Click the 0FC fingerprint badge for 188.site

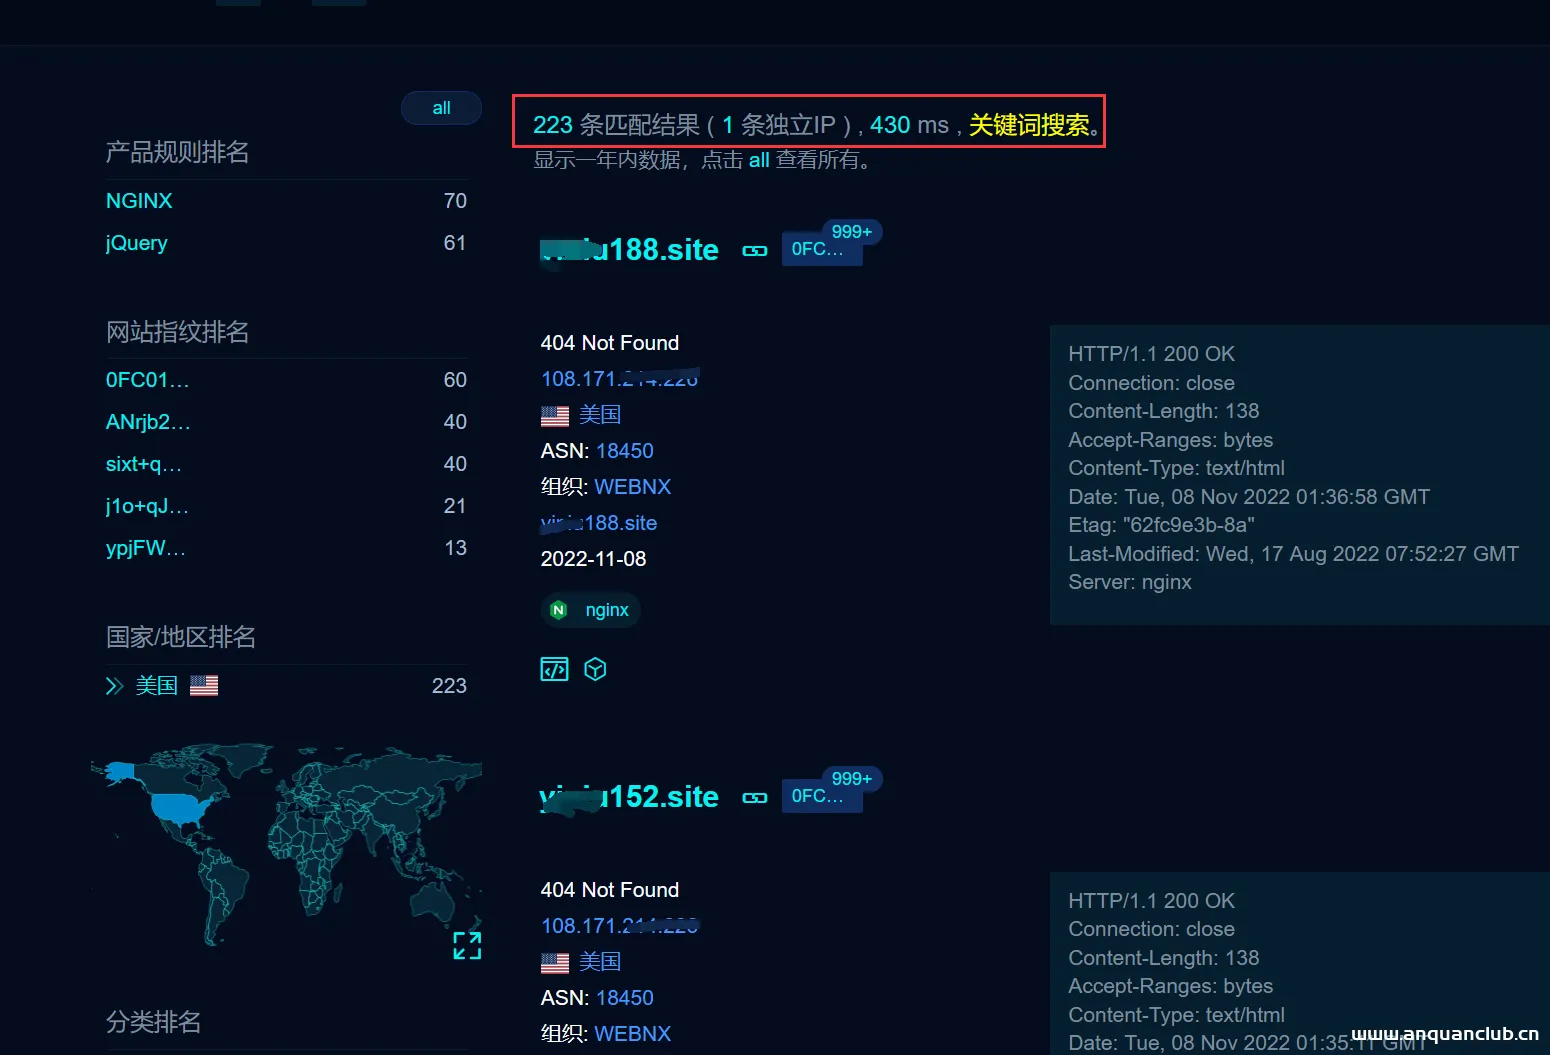819,249
